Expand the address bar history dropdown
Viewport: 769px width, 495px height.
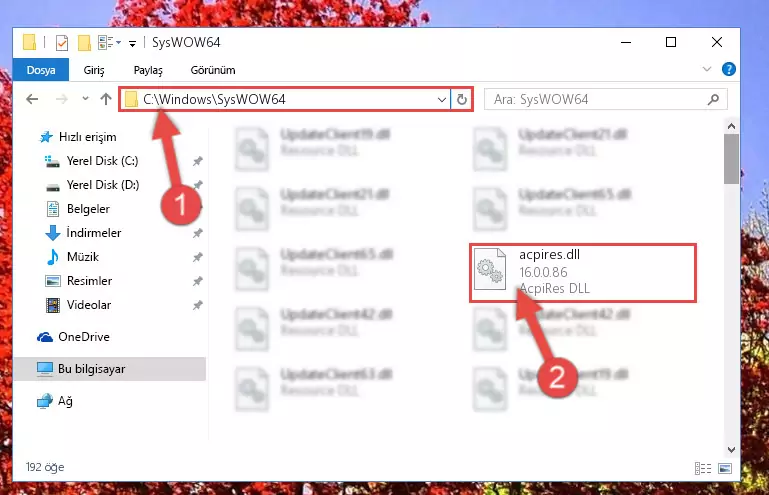[x=441, y=100]
